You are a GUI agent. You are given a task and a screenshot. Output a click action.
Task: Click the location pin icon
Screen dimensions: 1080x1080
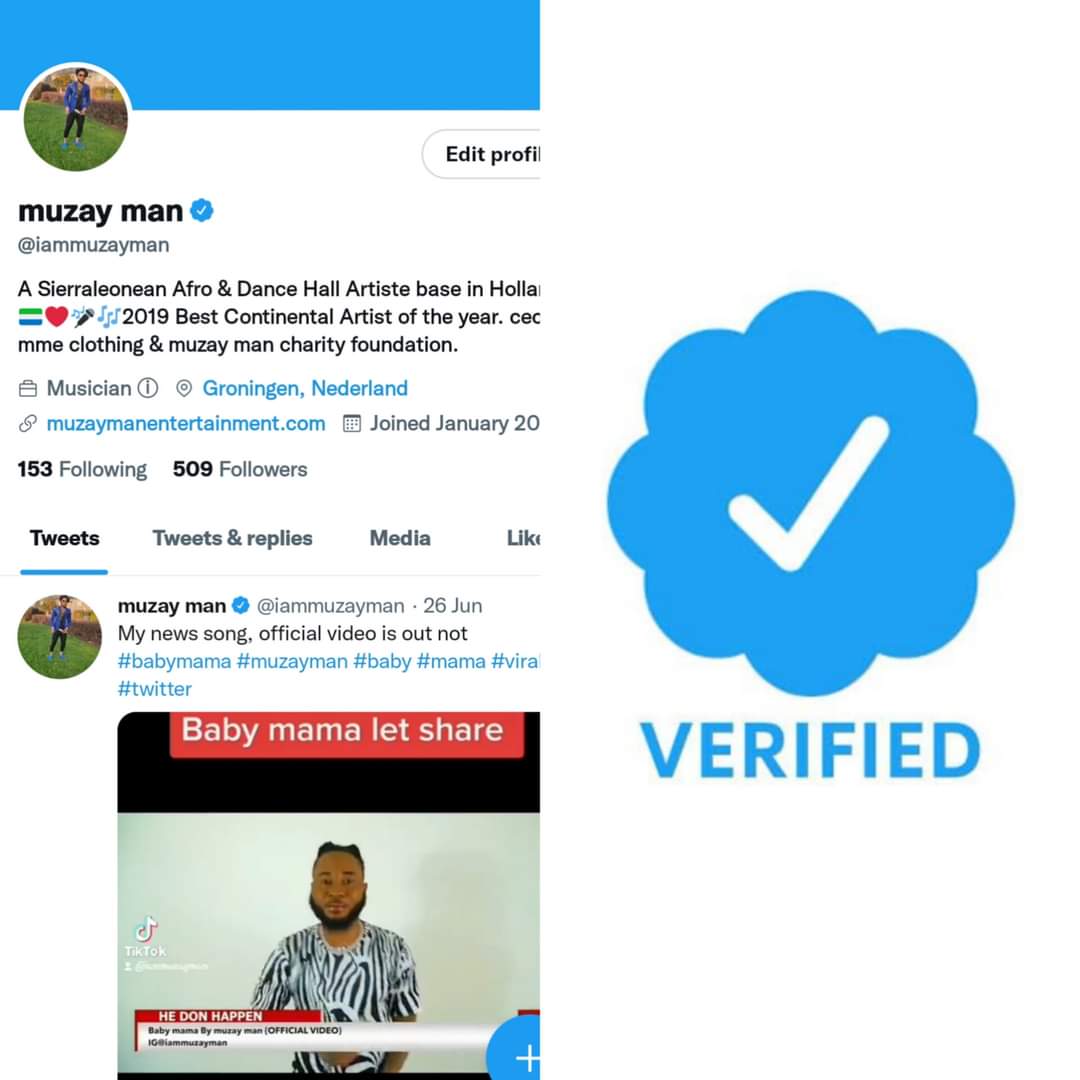click(x=183, y=388)
